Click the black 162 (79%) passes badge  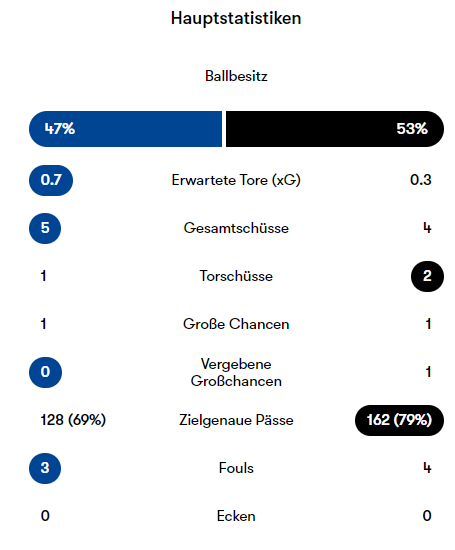(x=399, y=420)
